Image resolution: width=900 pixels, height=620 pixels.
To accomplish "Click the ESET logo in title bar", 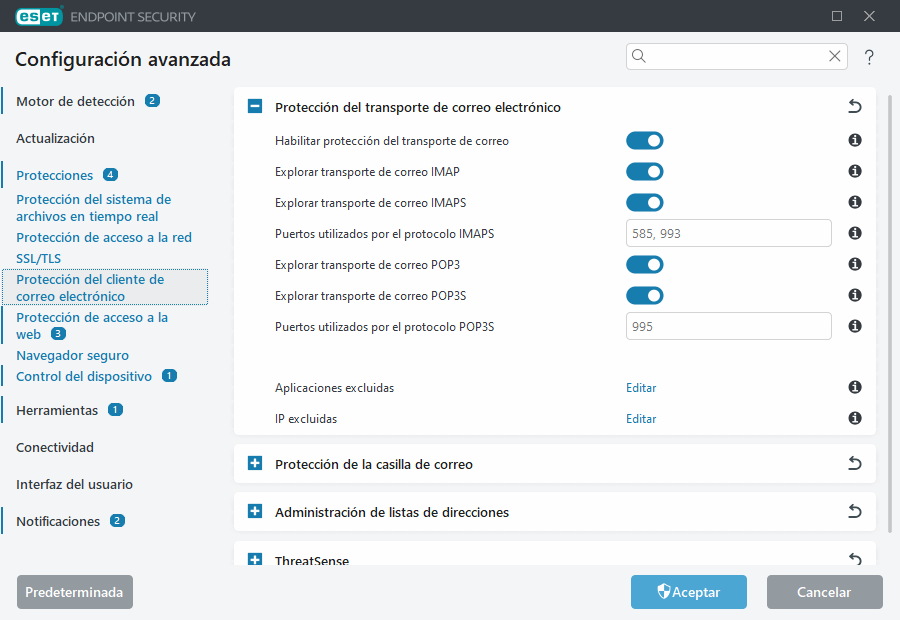I will (x=38, y=16).
